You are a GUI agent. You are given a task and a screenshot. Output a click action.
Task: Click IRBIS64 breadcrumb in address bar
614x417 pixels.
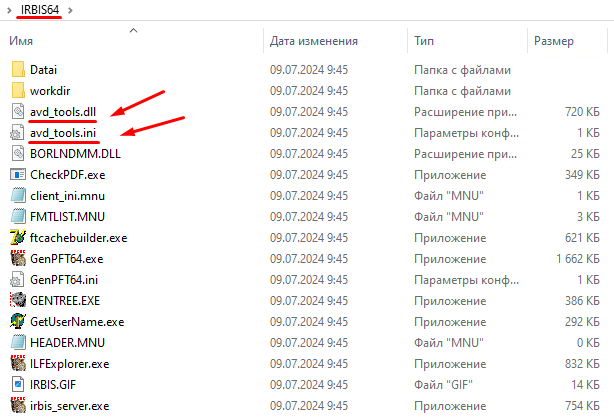coord(40,10)
